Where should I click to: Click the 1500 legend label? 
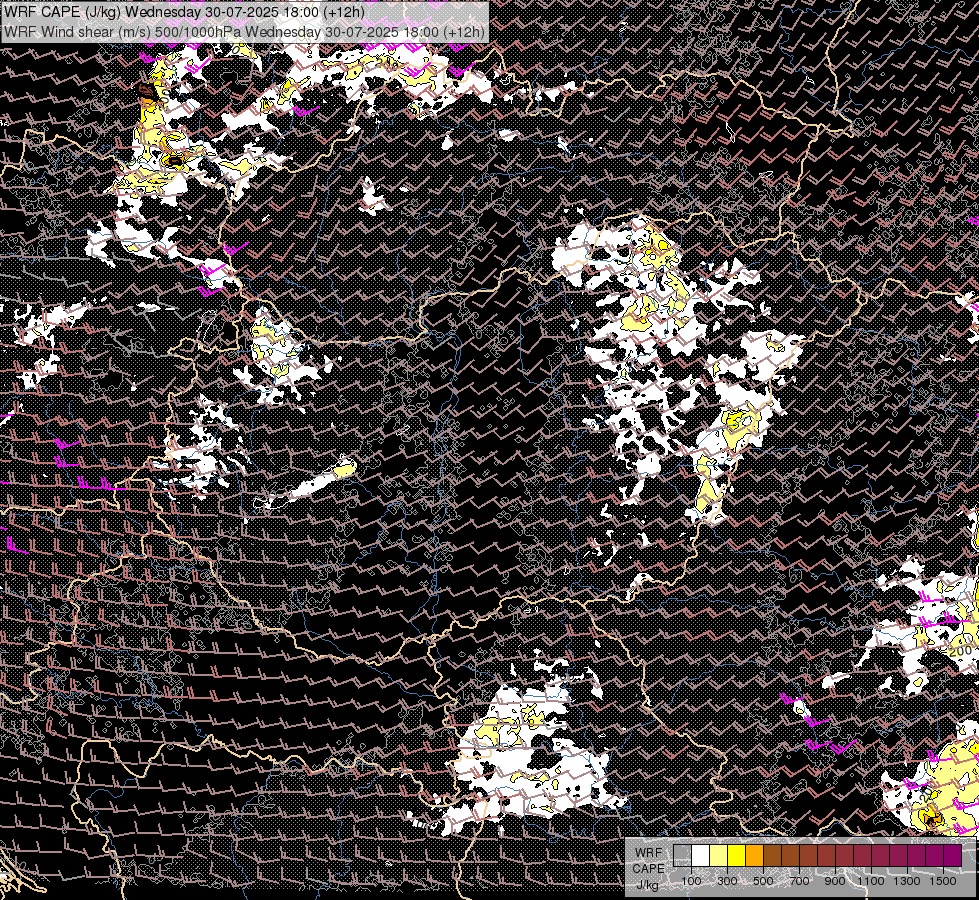943,881
